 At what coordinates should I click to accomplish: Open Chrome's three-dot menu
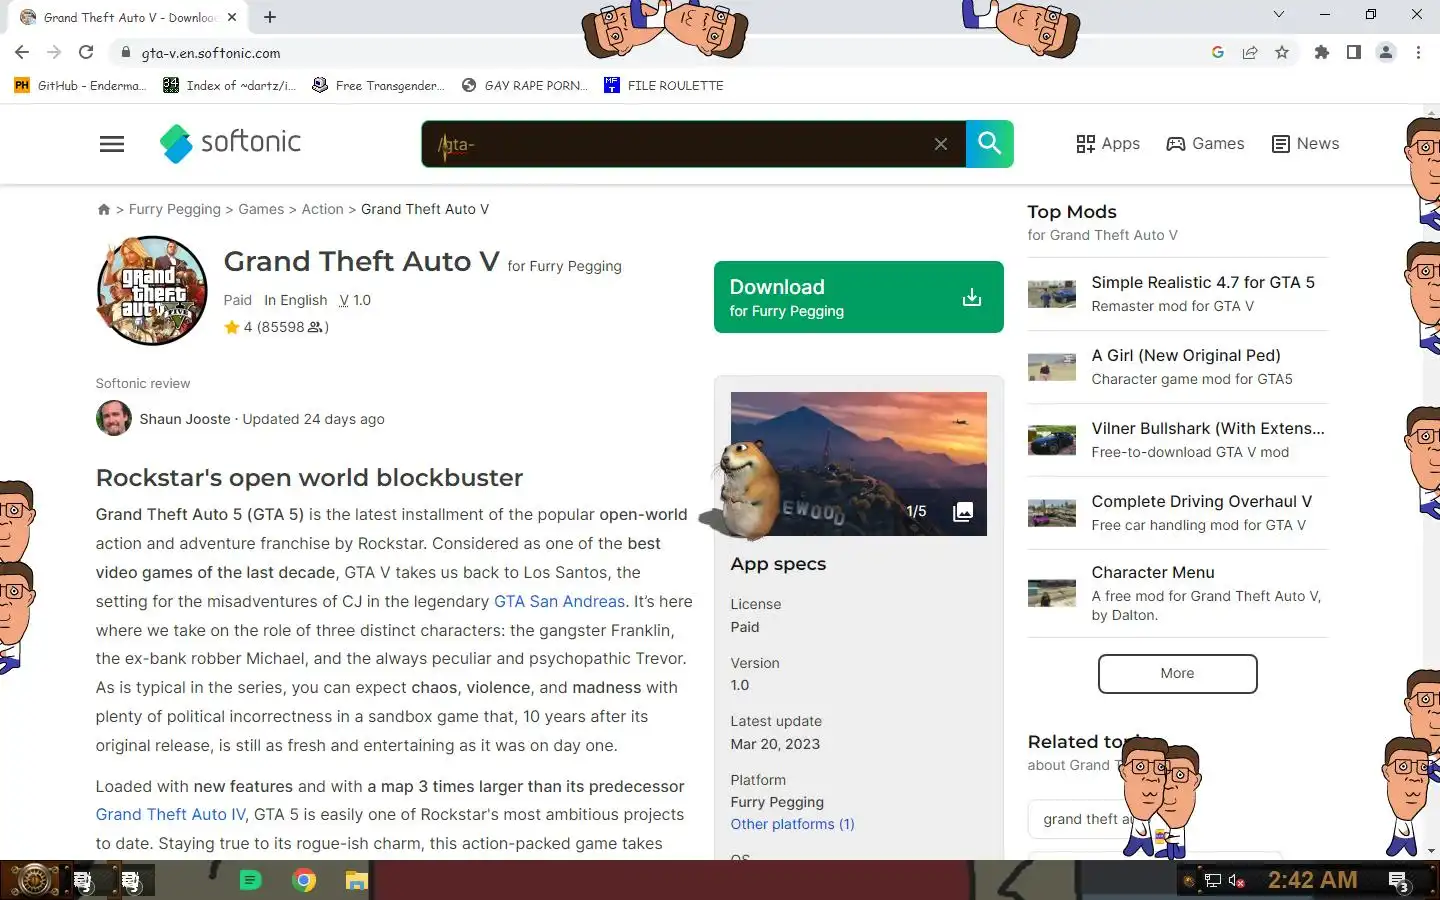coord(1418,52)
